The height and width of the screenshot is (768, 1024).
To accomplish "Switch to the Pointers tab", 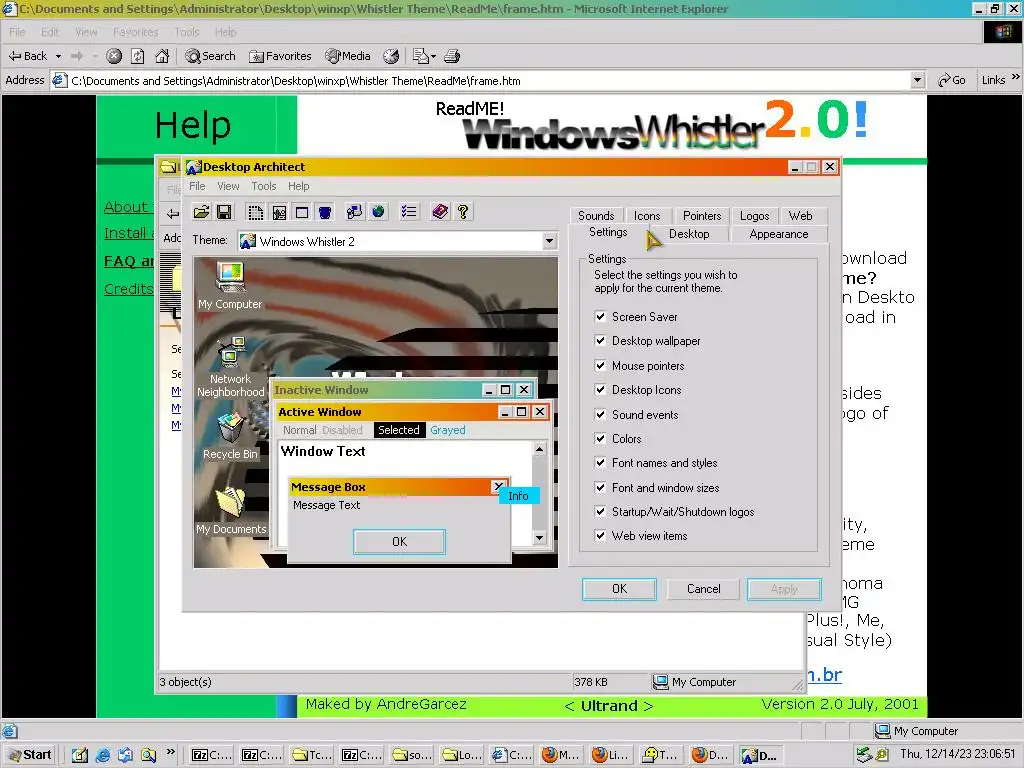I will coord(702,216).
